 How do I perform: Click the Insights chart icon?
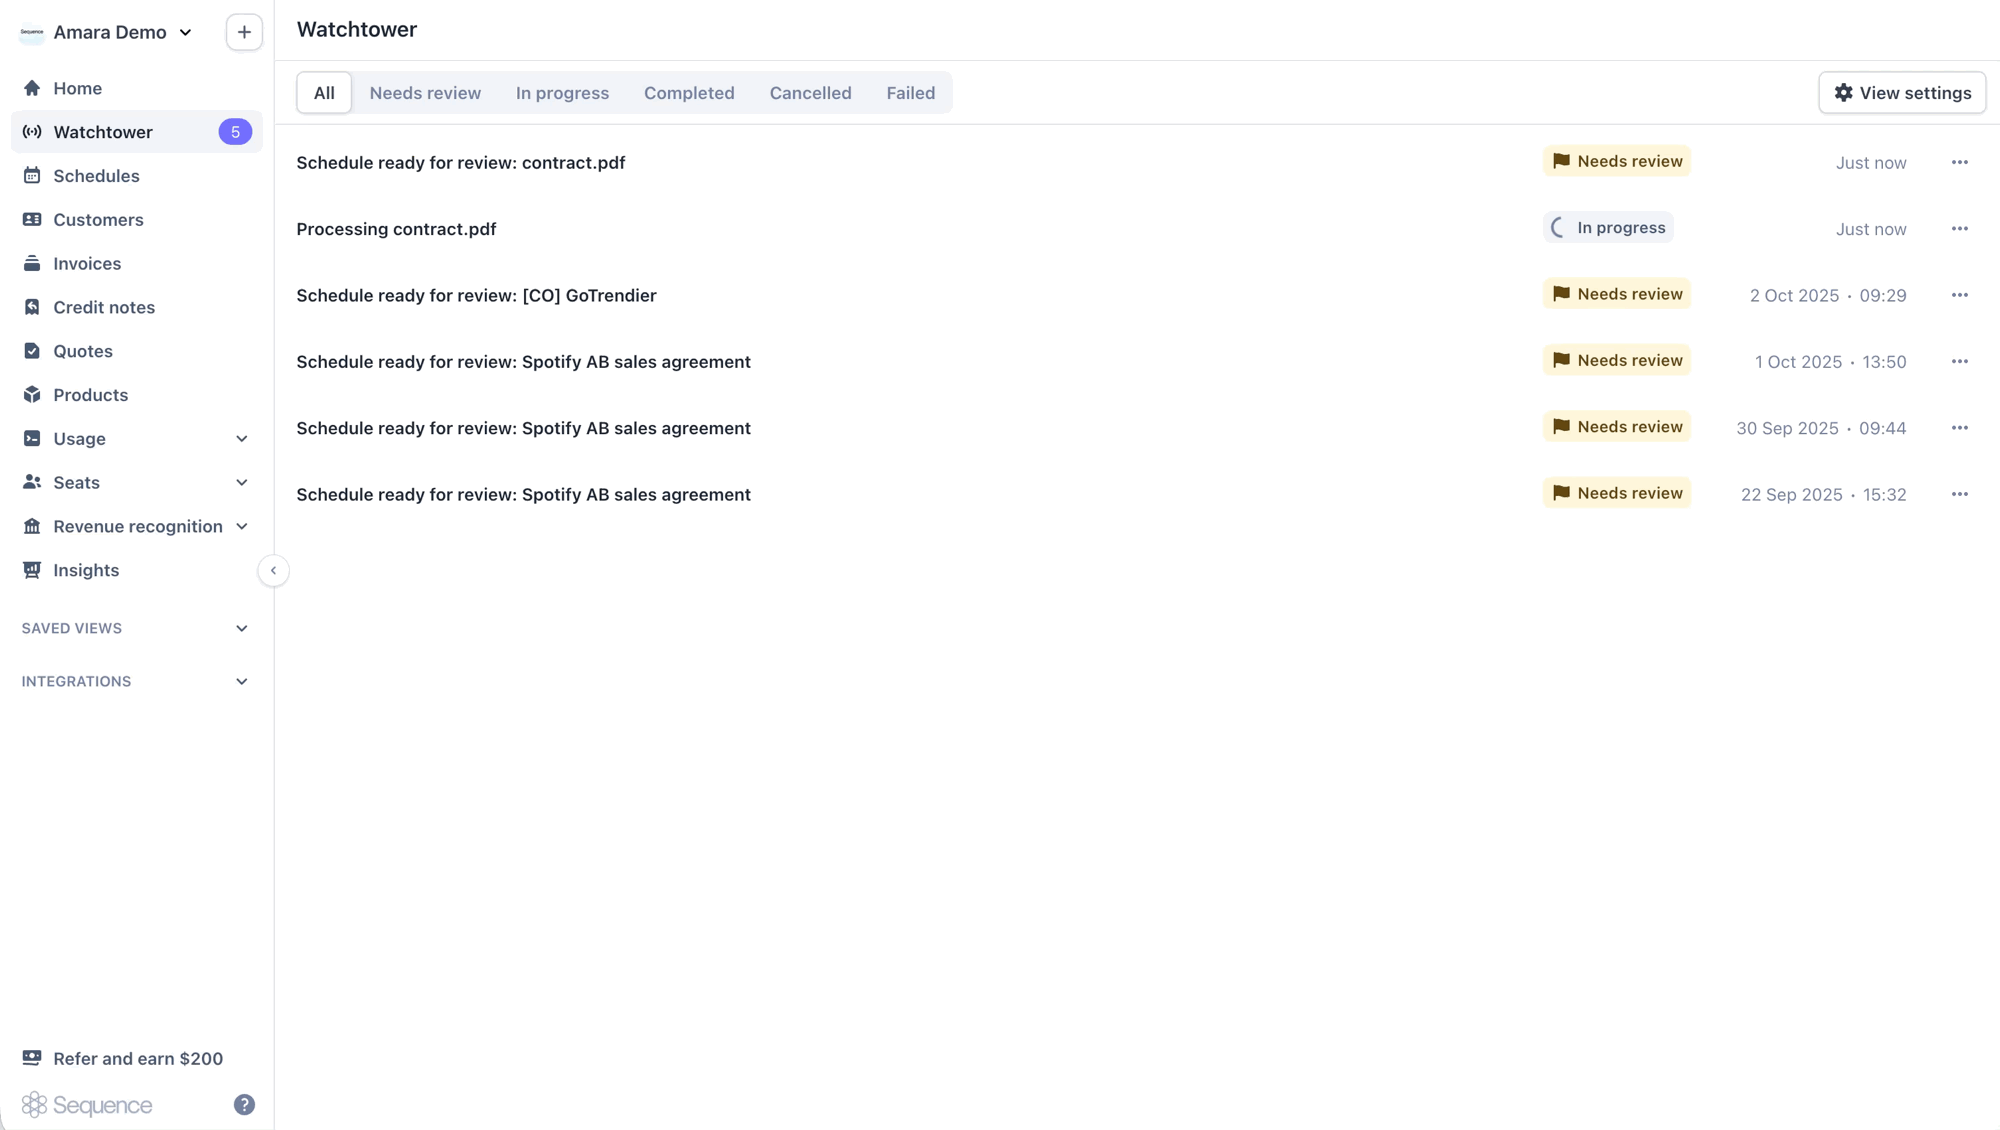coord(32,570)
